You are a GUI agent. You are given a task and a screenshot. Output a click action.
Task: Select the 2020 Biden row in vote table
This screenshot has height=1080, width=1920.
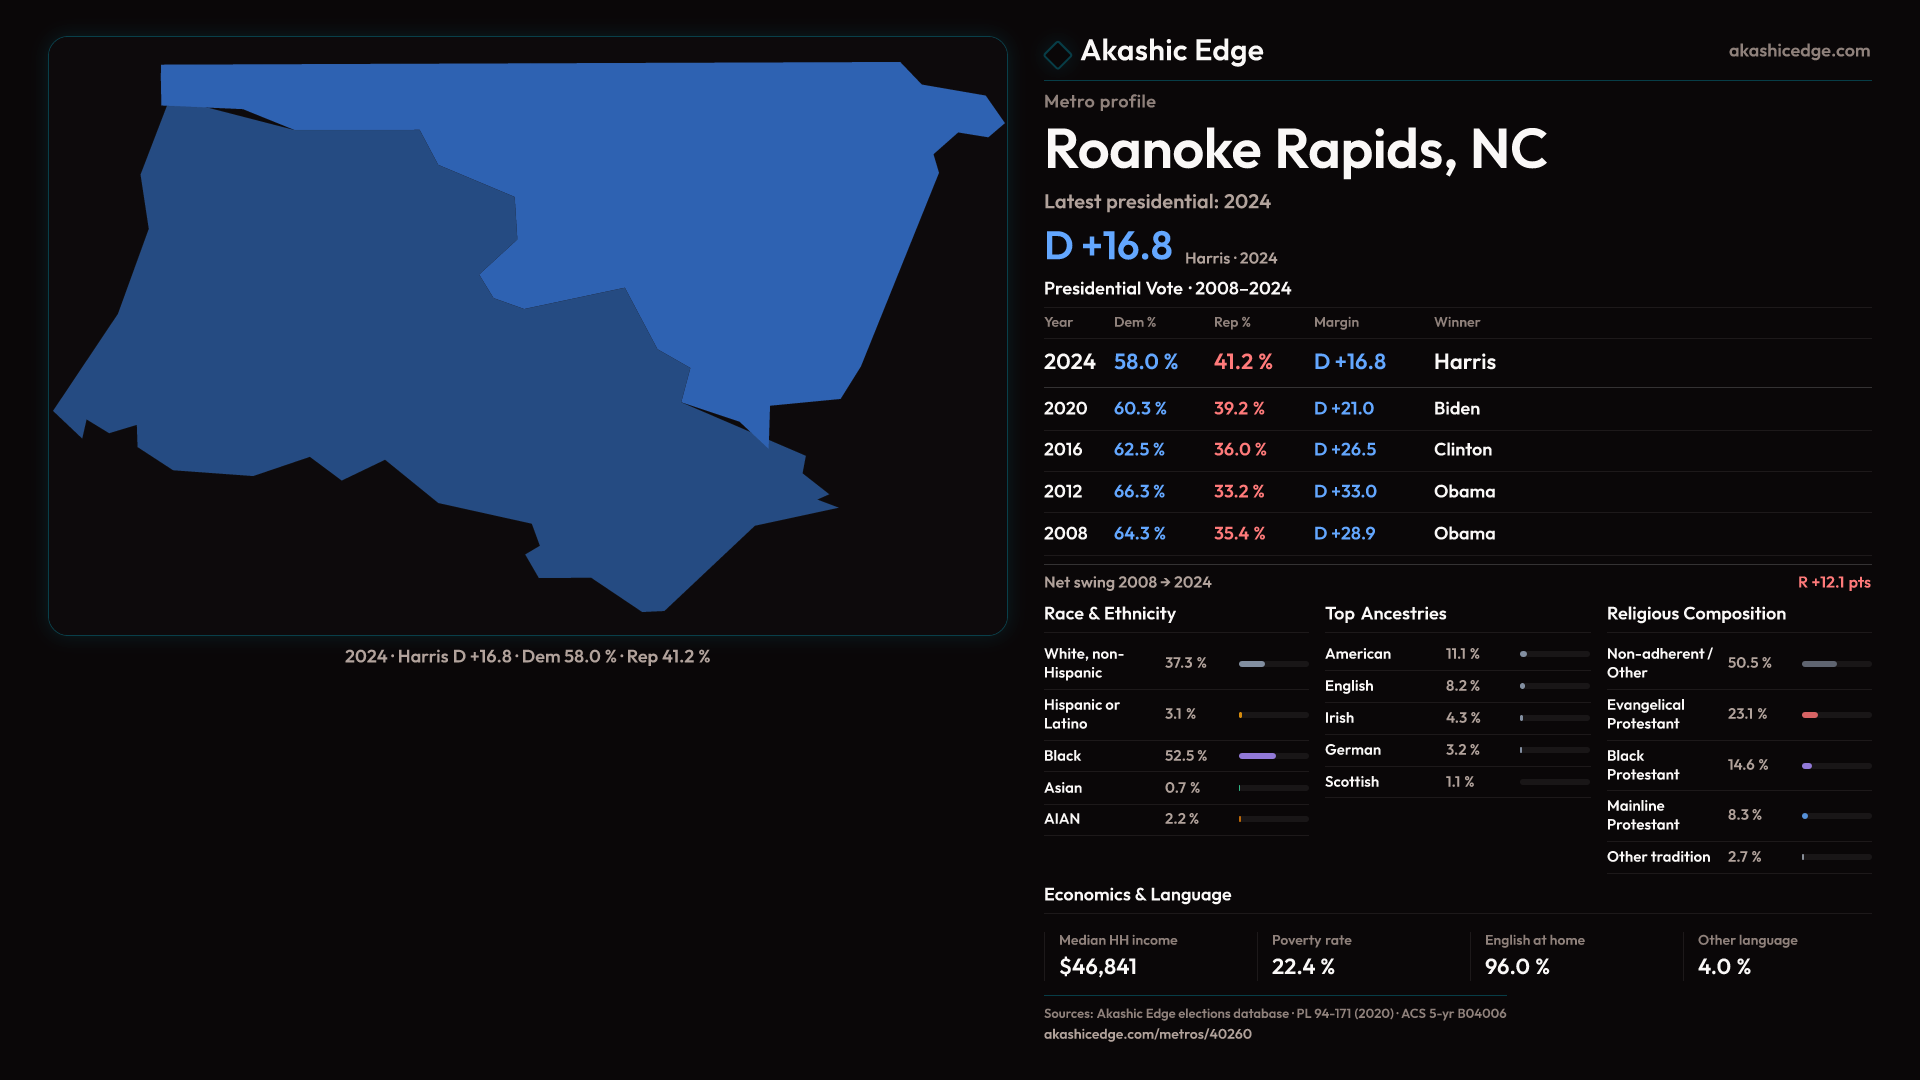(x=1456, y=409)
